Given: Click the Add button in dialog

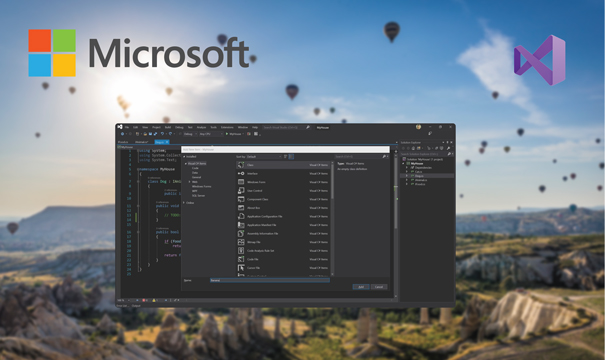Looking at the screenshot, I should tap(361, 287).
